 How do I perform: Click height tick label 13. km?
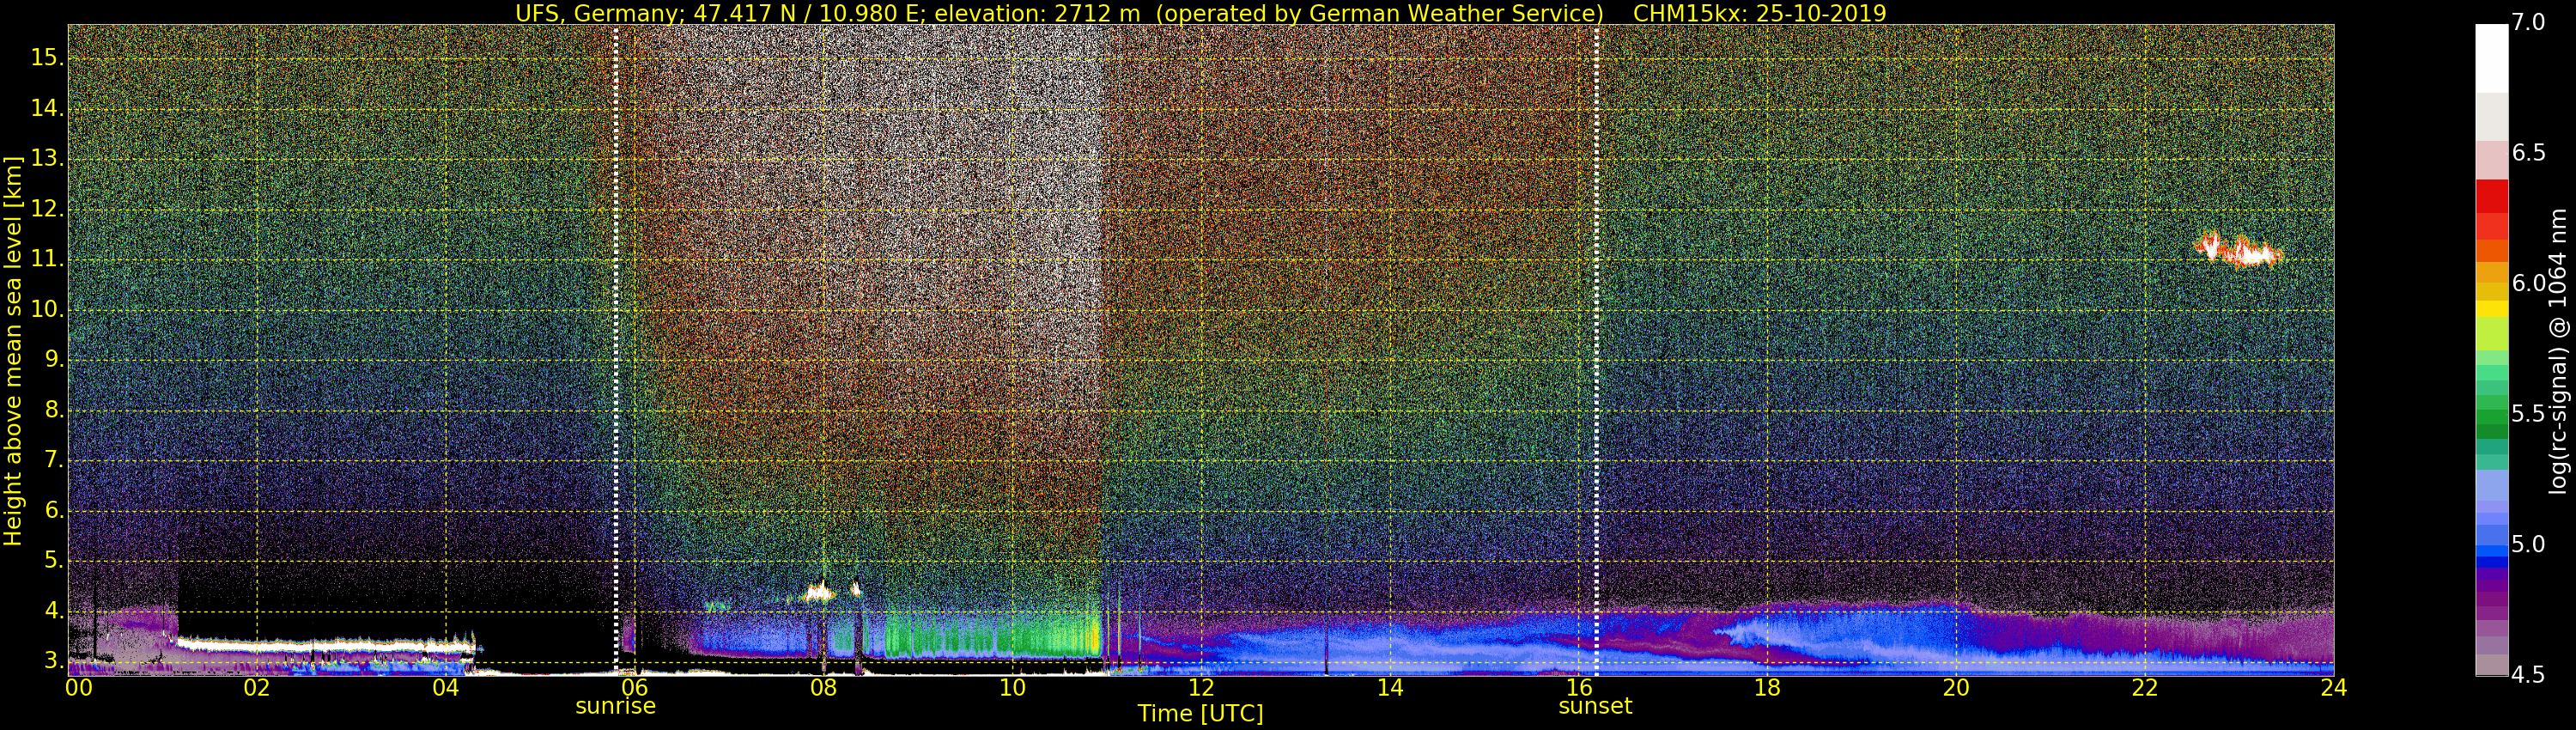[x=47, y=158]
